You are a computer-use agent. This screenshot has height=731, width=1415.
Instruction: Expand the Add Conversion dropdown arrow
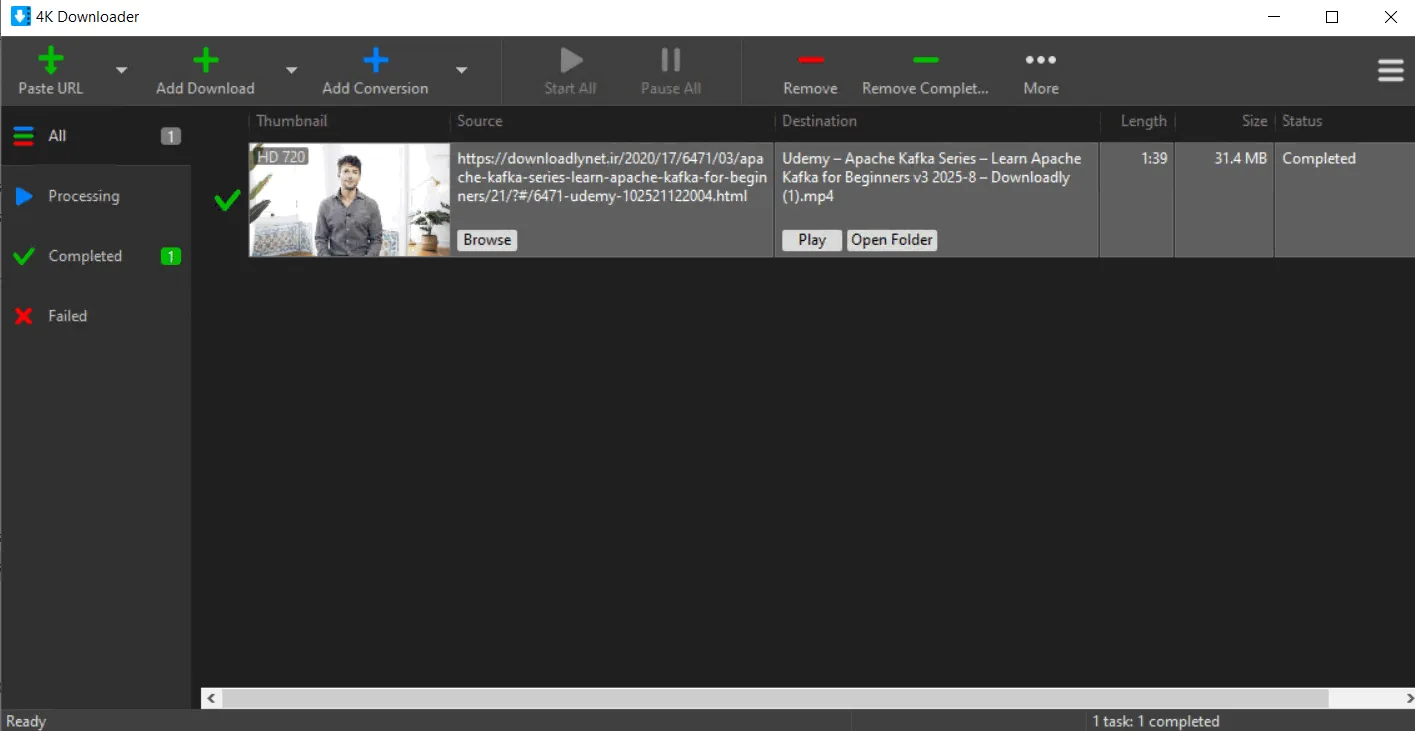point(461,70)
